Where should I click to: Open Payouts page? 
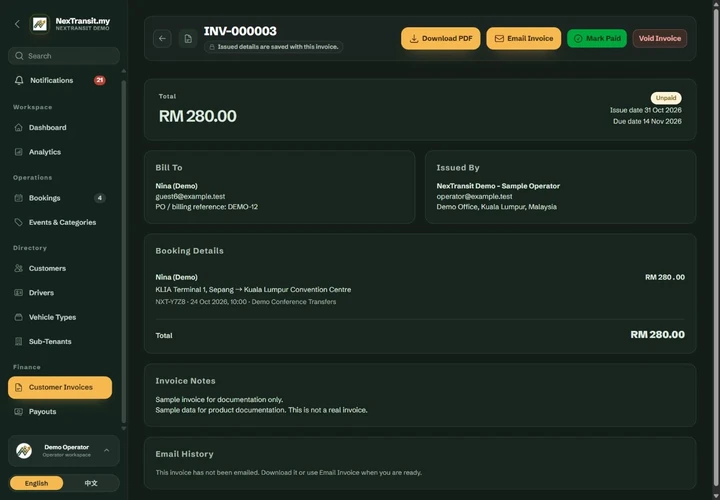(60, 412)
